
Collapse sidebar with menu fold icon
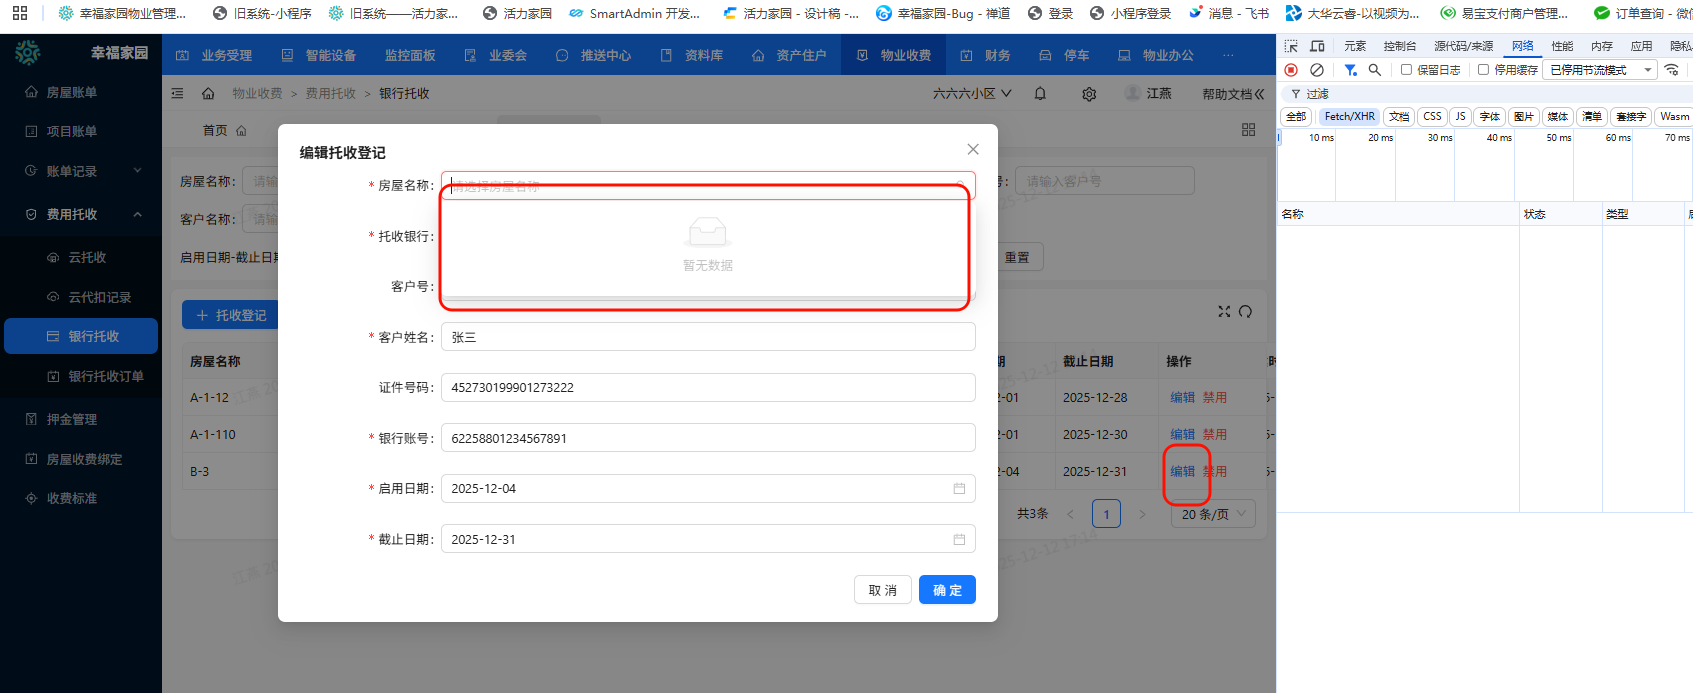click(177, 93)
